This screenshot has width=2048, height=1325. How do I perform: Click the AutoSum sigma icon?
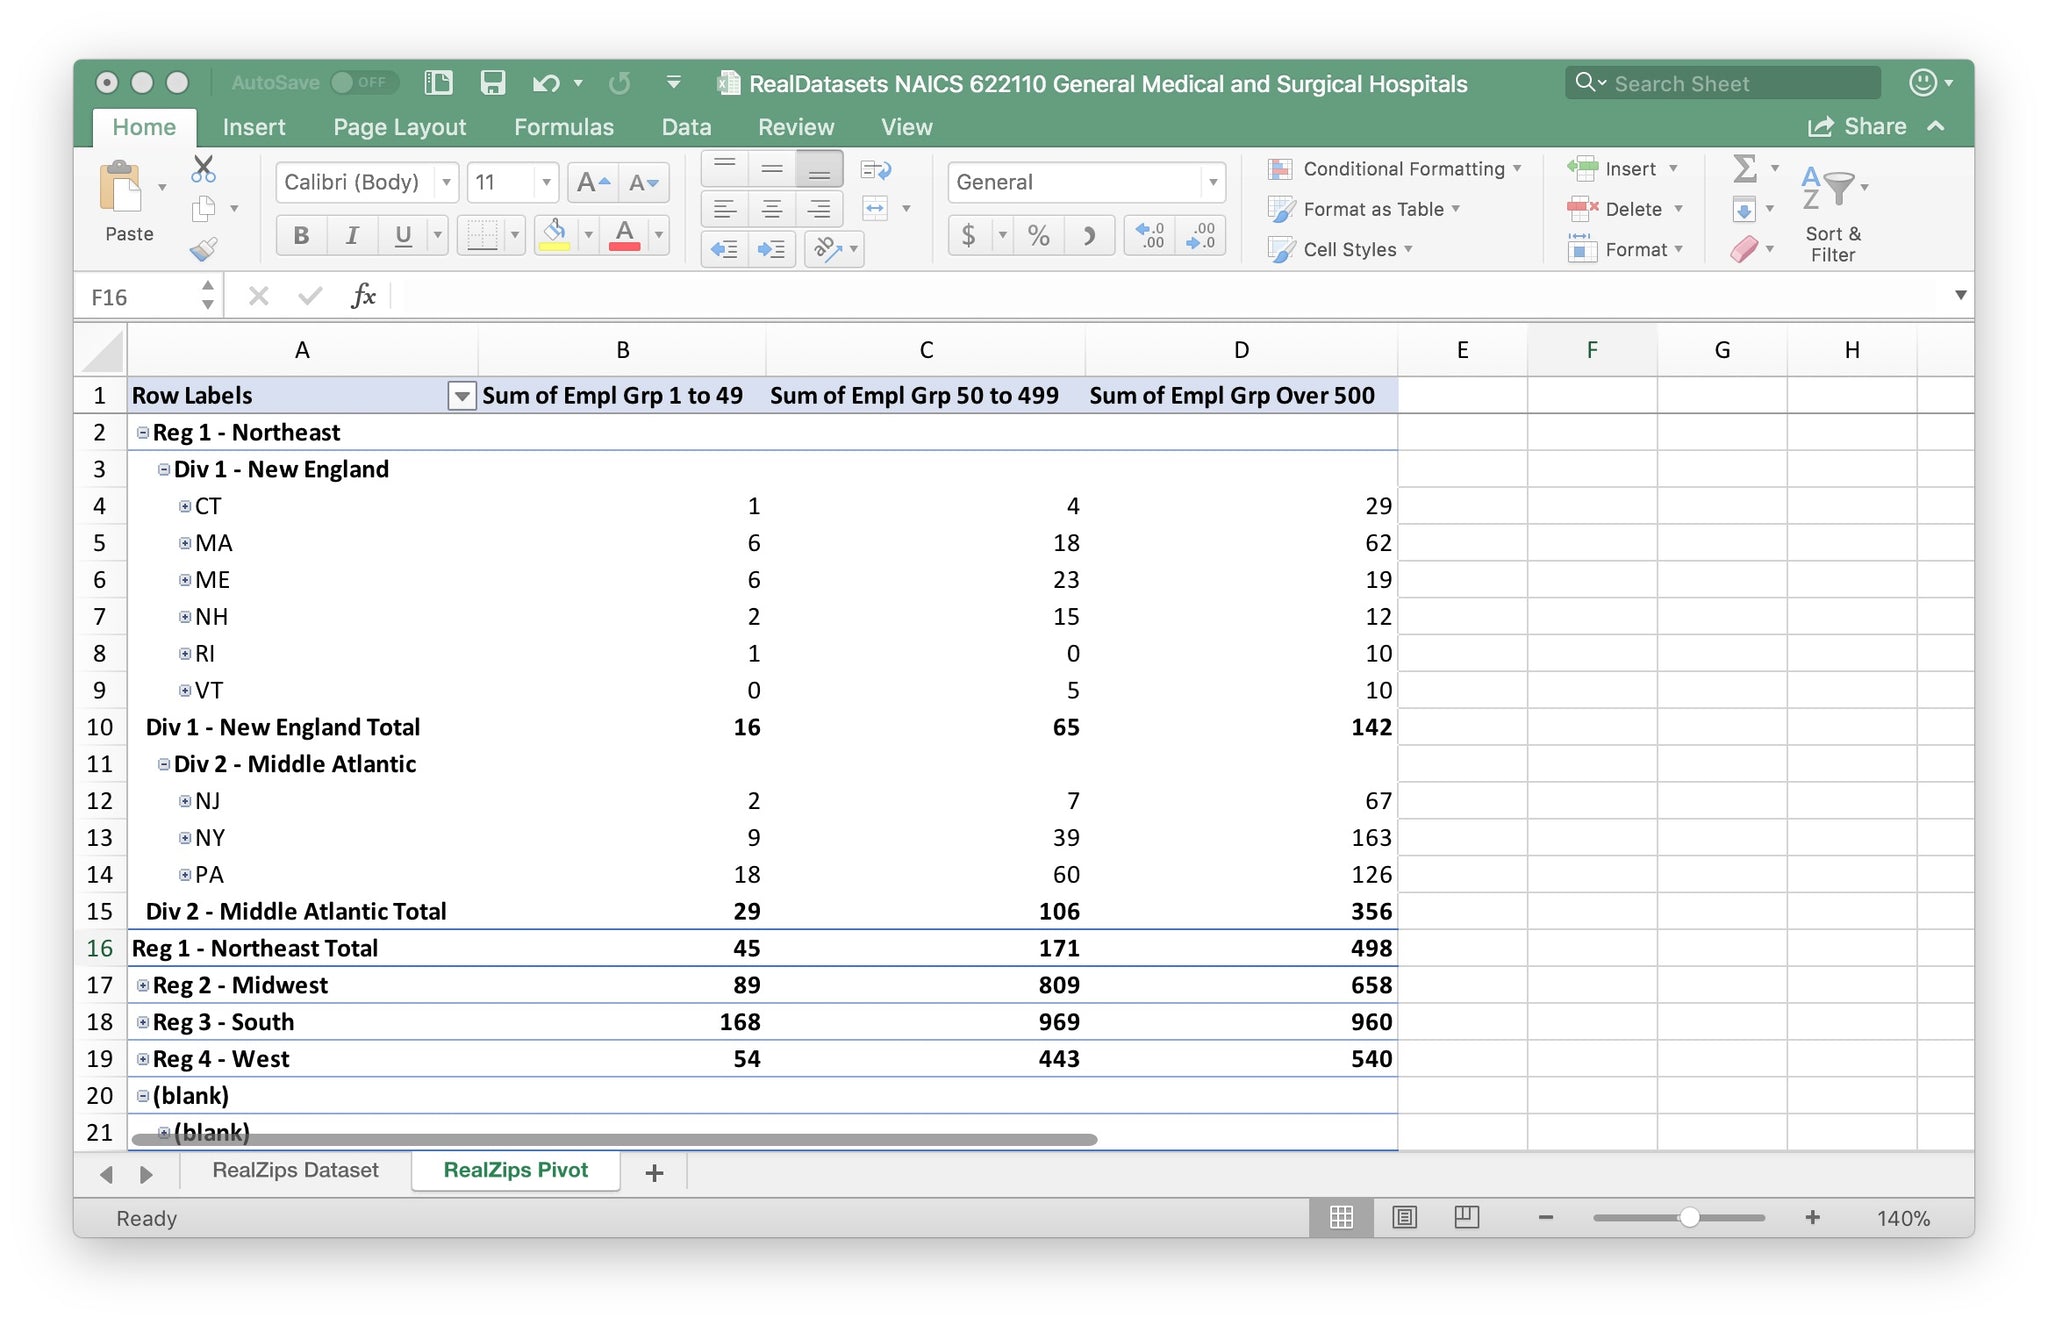click(1744, 168)
